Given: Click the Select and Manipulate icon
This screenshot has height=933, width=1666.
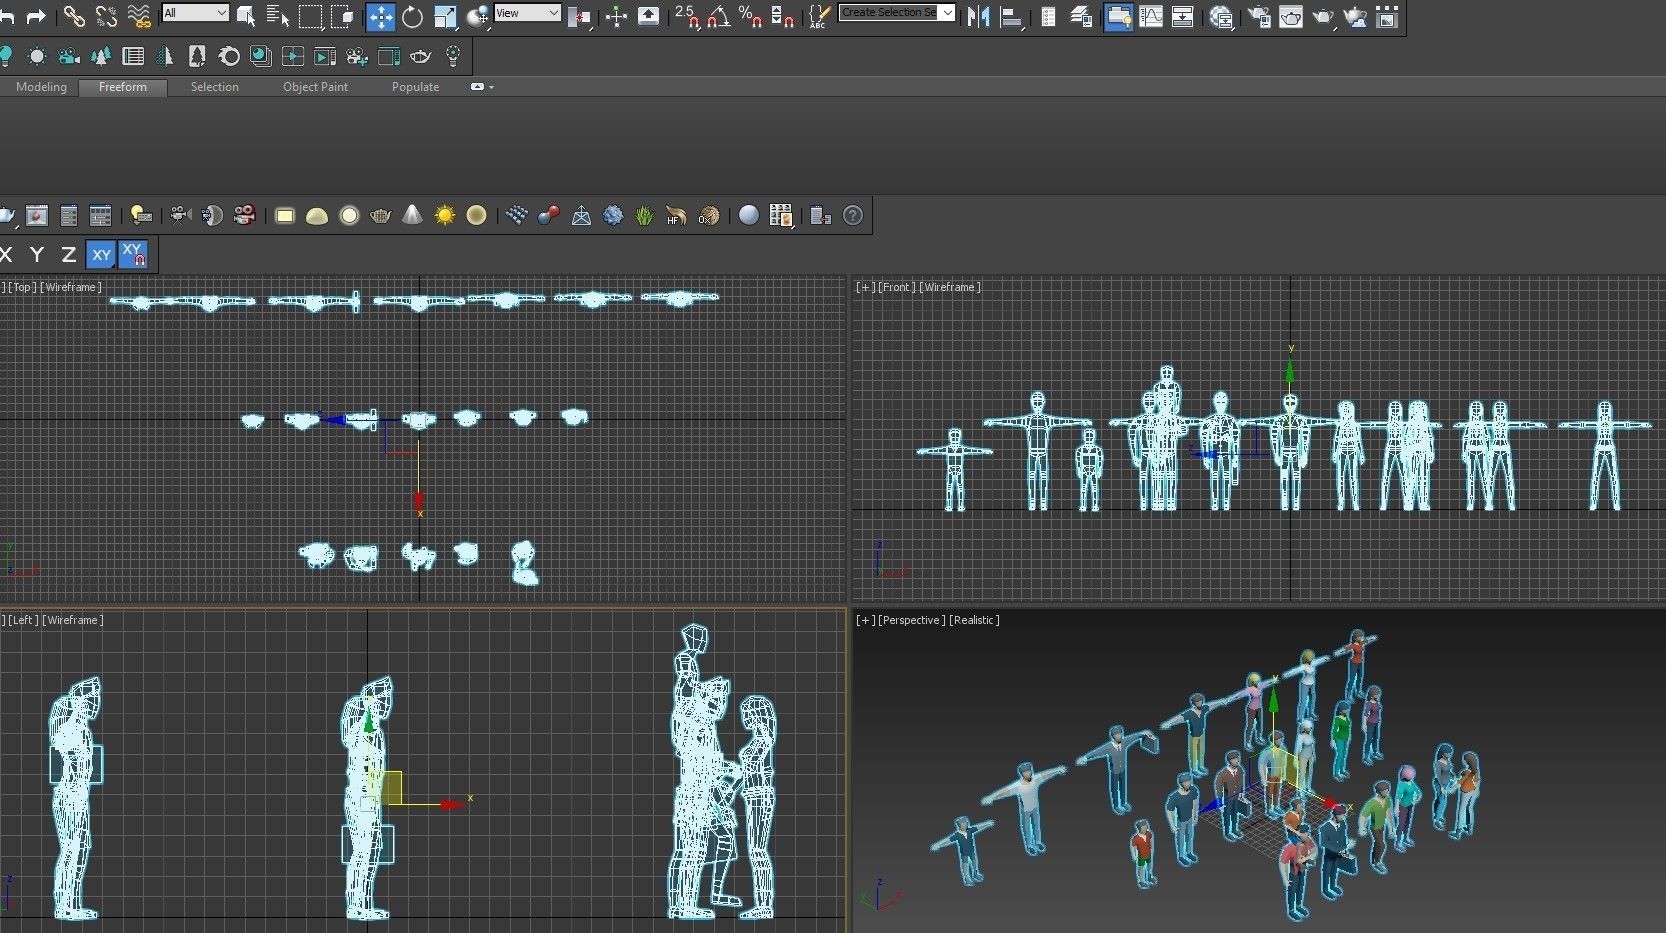Looking at the screenshot, I should [616, 16].
